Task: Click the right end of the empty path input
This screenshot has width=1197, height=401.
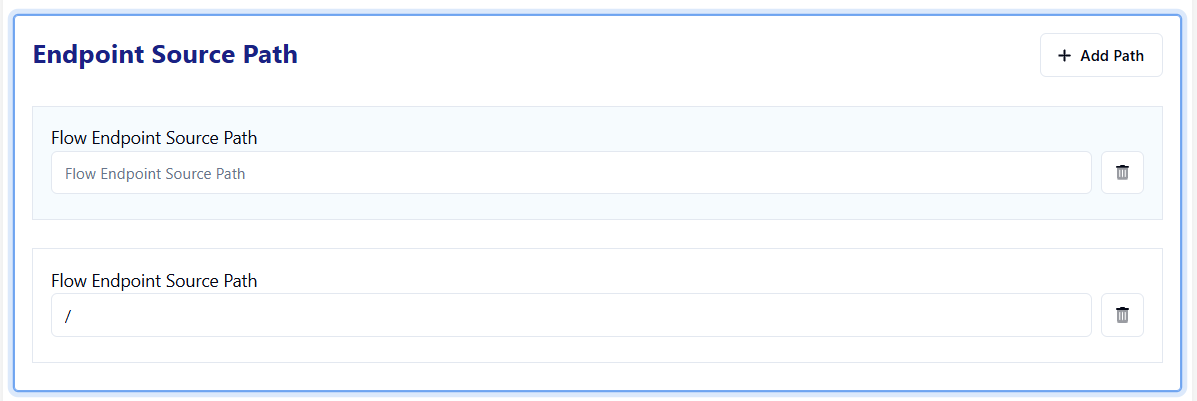Action: click(1070, 173)
